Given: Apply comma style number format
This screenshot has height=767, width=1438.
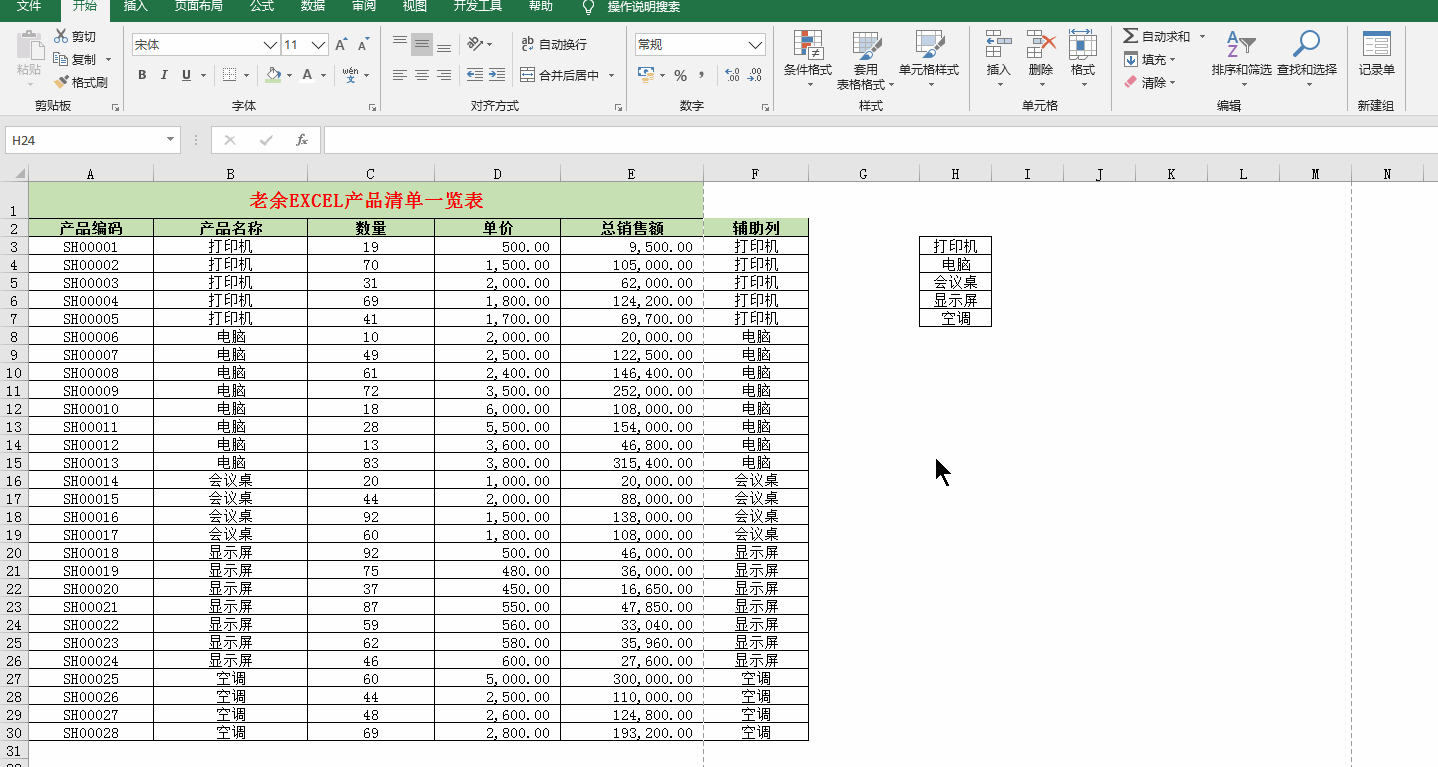Looking at the screenshot, I should click(702, 75).
